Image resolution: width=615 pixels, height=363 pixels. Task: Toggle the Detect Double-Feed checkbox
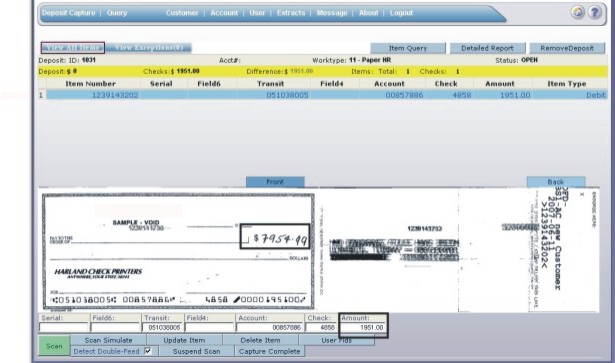point(148,351)
